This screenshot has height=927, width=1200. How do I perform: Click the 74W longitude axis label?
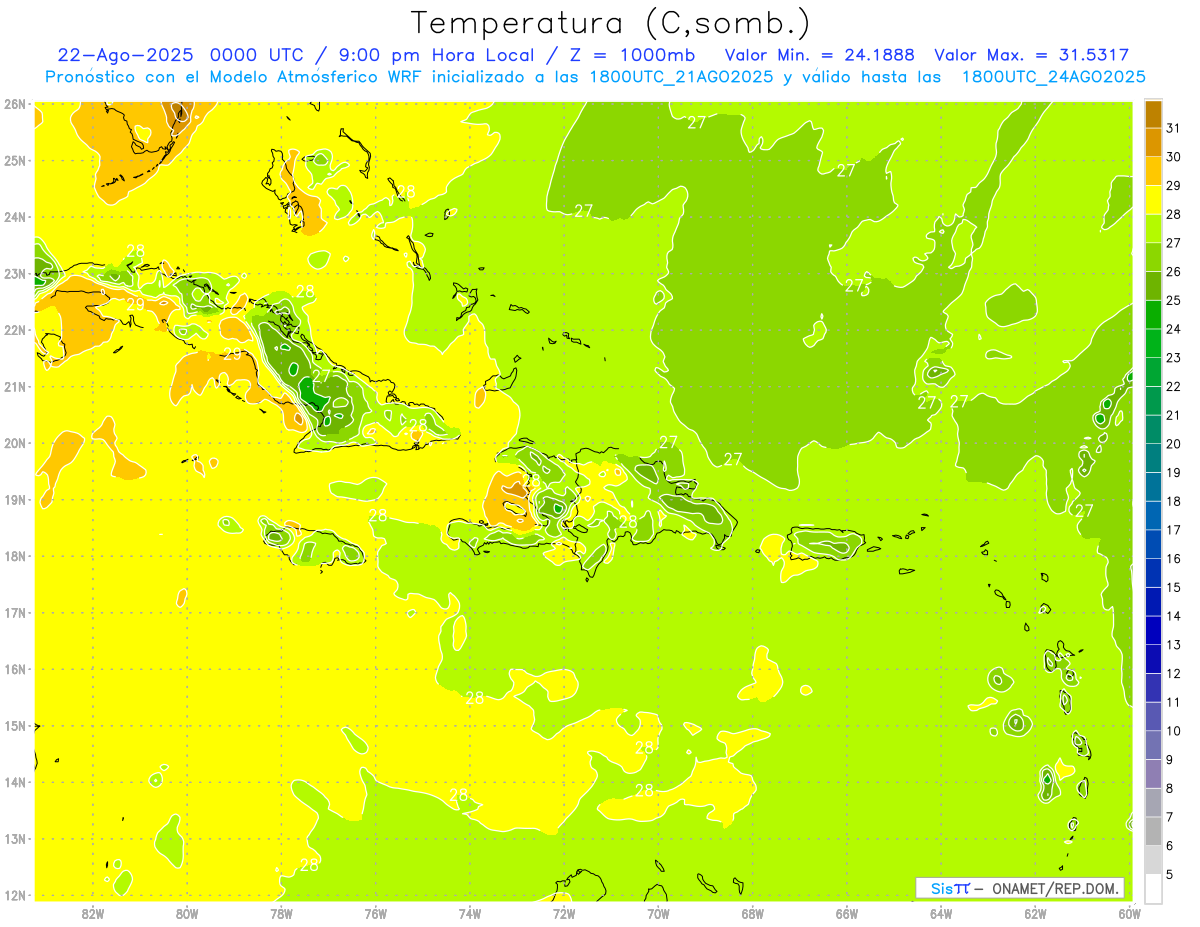pyautogui.click(x=470, y=913)
